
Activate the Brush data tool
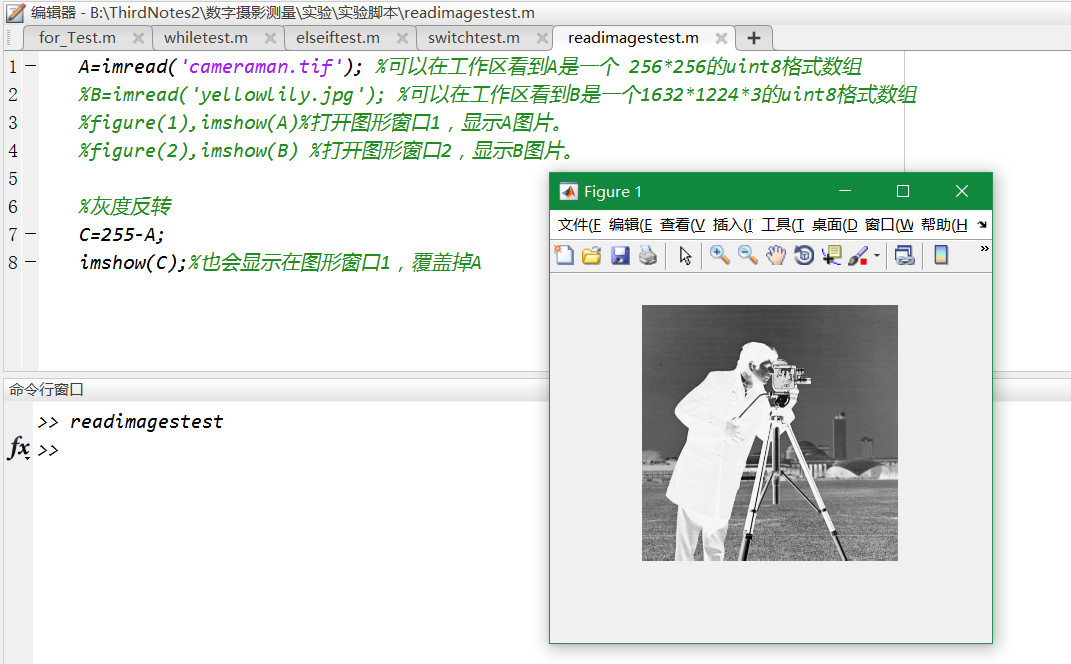858,255
